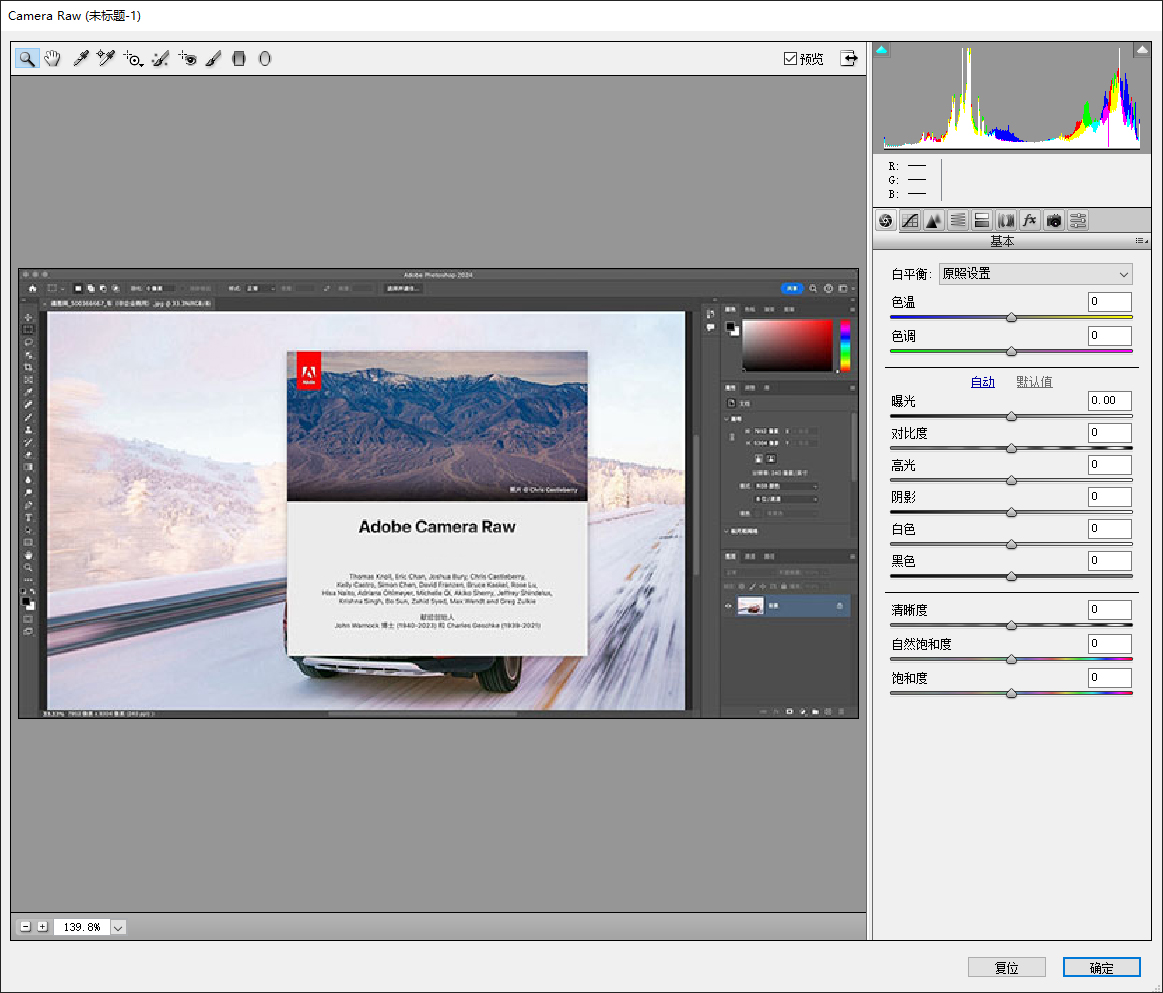
Task: Open the Detail sharpening panel
Action: [x=934, y=220]
